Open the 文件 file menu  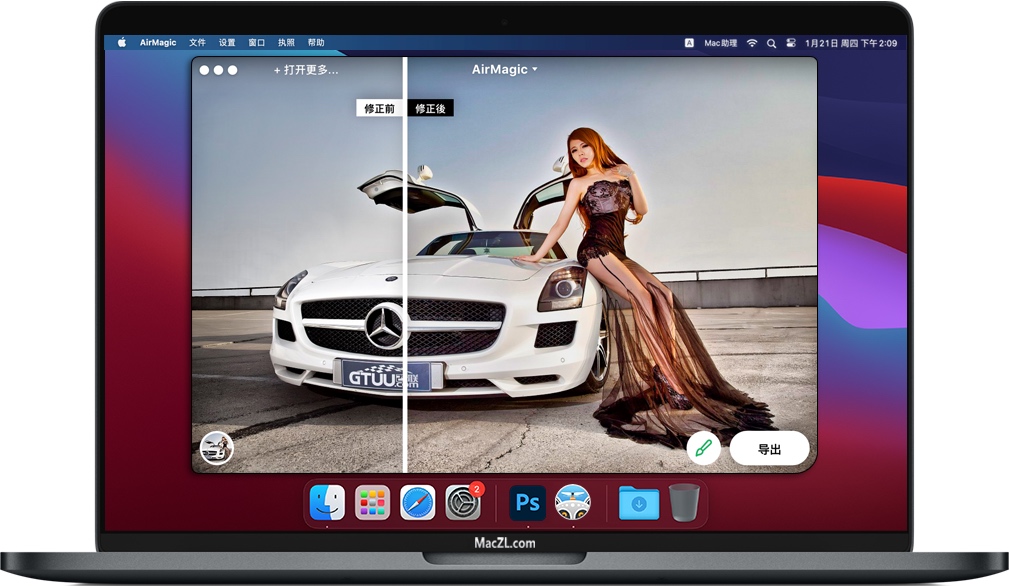[196, 42]
